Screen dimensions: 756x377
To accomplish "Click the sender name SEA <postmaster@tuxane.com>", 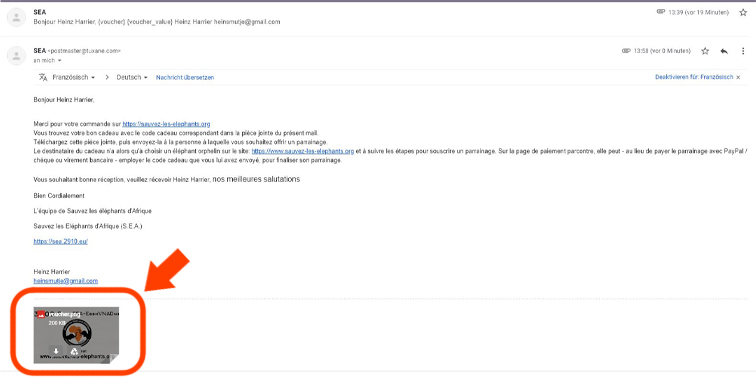I will (x=77, y=51).
